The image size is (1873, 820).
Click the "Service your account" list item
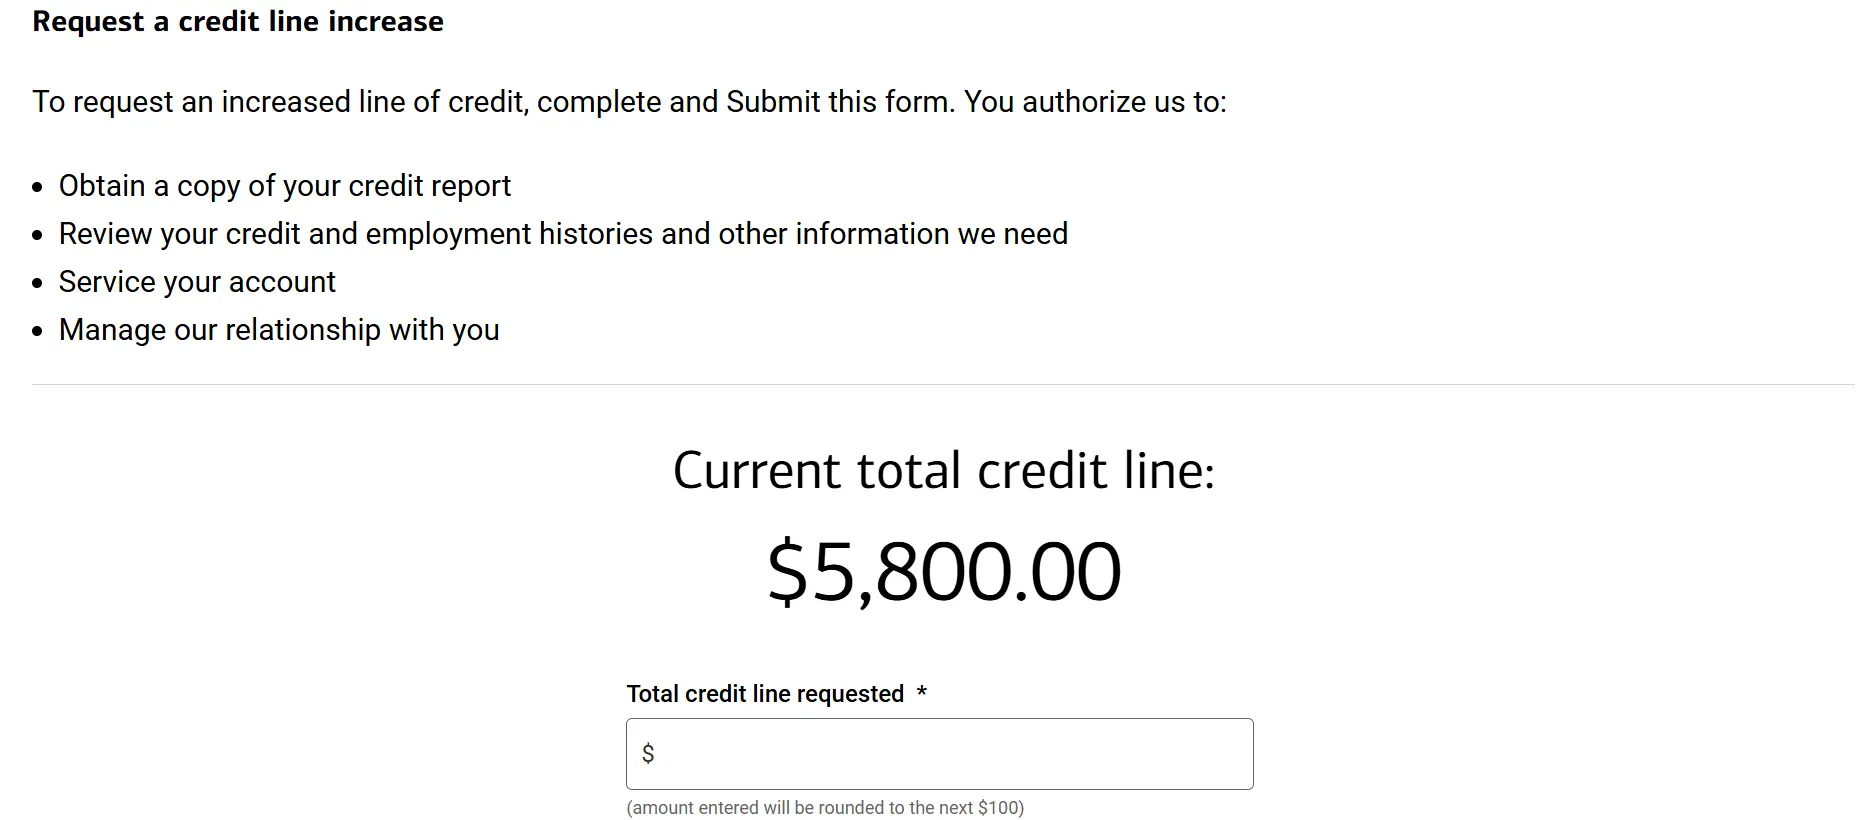[197, 282]
